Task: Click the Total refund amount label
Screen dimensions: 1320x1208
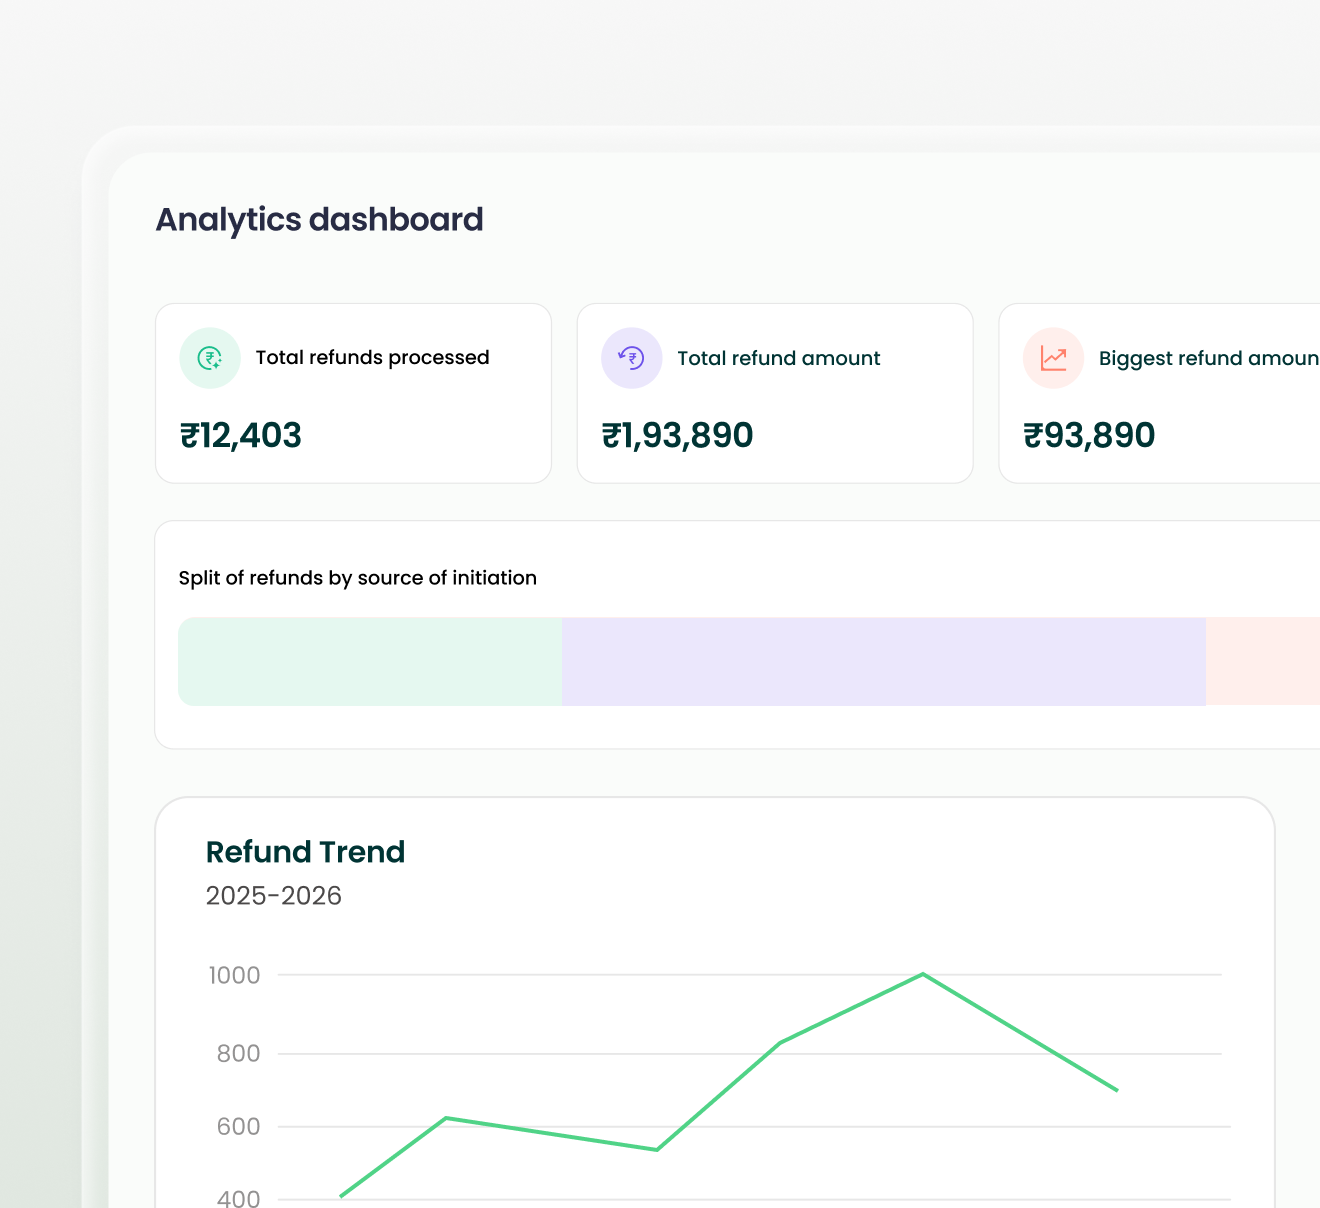Action: 779,358
